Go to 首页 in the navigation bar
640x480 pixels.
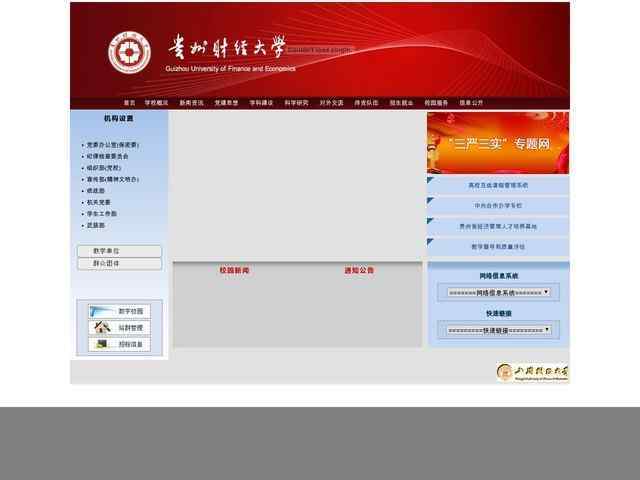click(x=129, y=103)
